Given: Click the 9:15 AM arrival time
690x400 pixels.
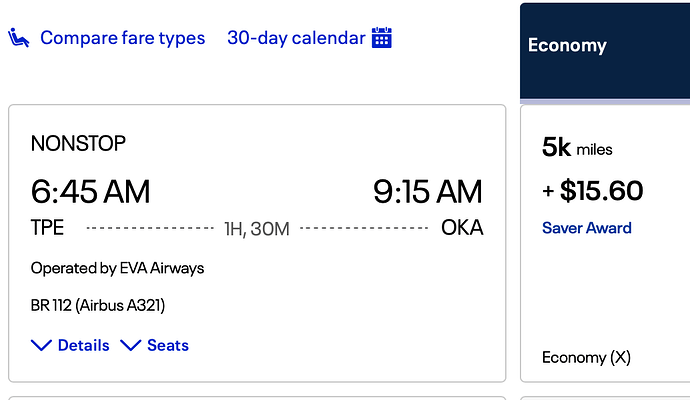Looking at the screenshot, I should click(x=428, y=192).
